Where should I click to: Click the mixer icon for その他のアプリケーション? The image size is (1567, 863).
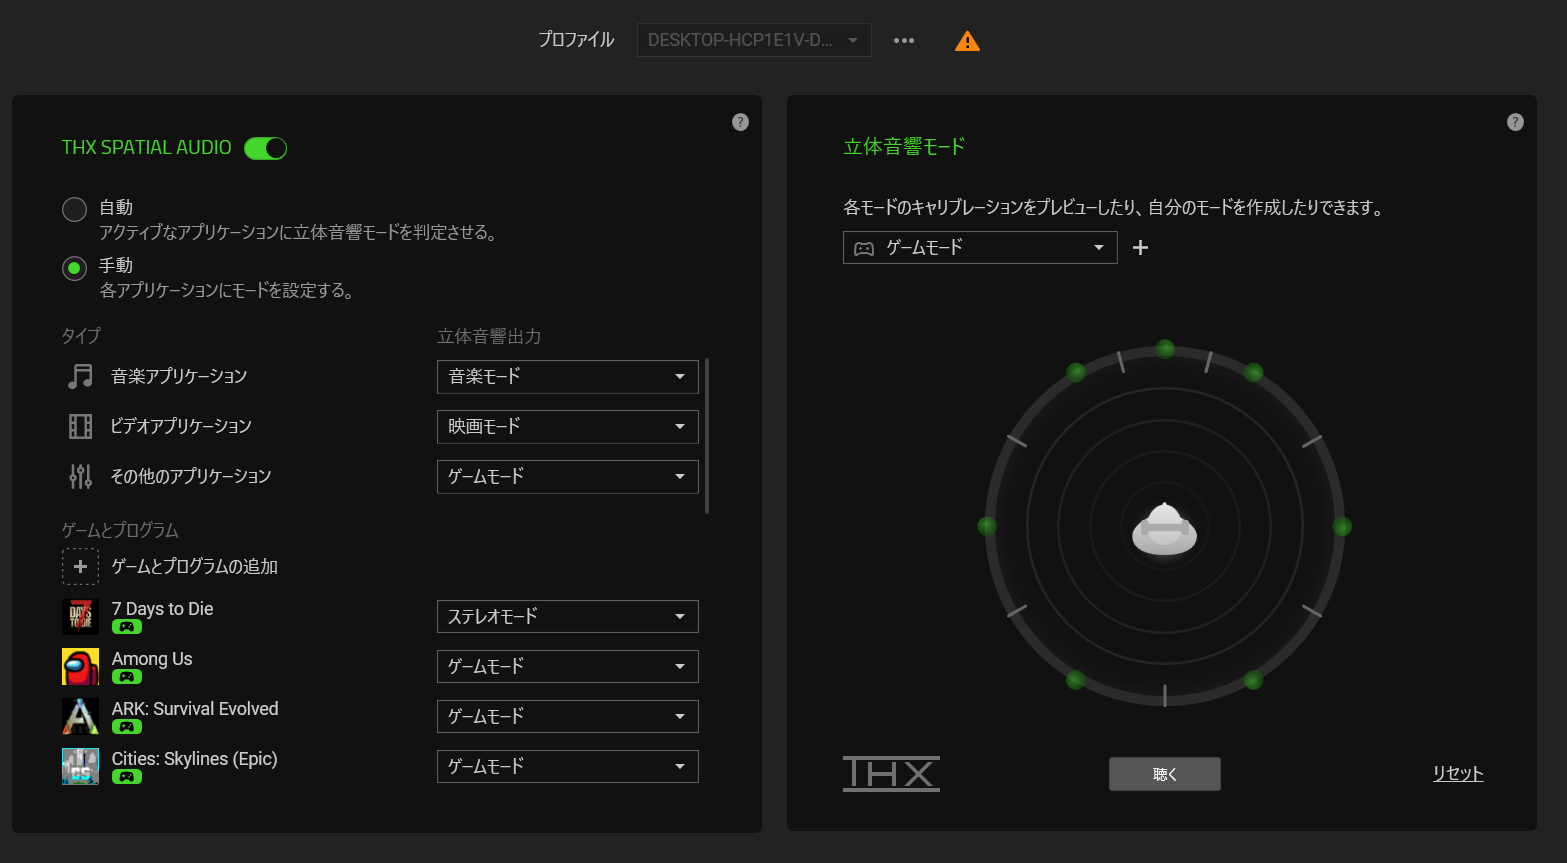[x=80, y=476]
